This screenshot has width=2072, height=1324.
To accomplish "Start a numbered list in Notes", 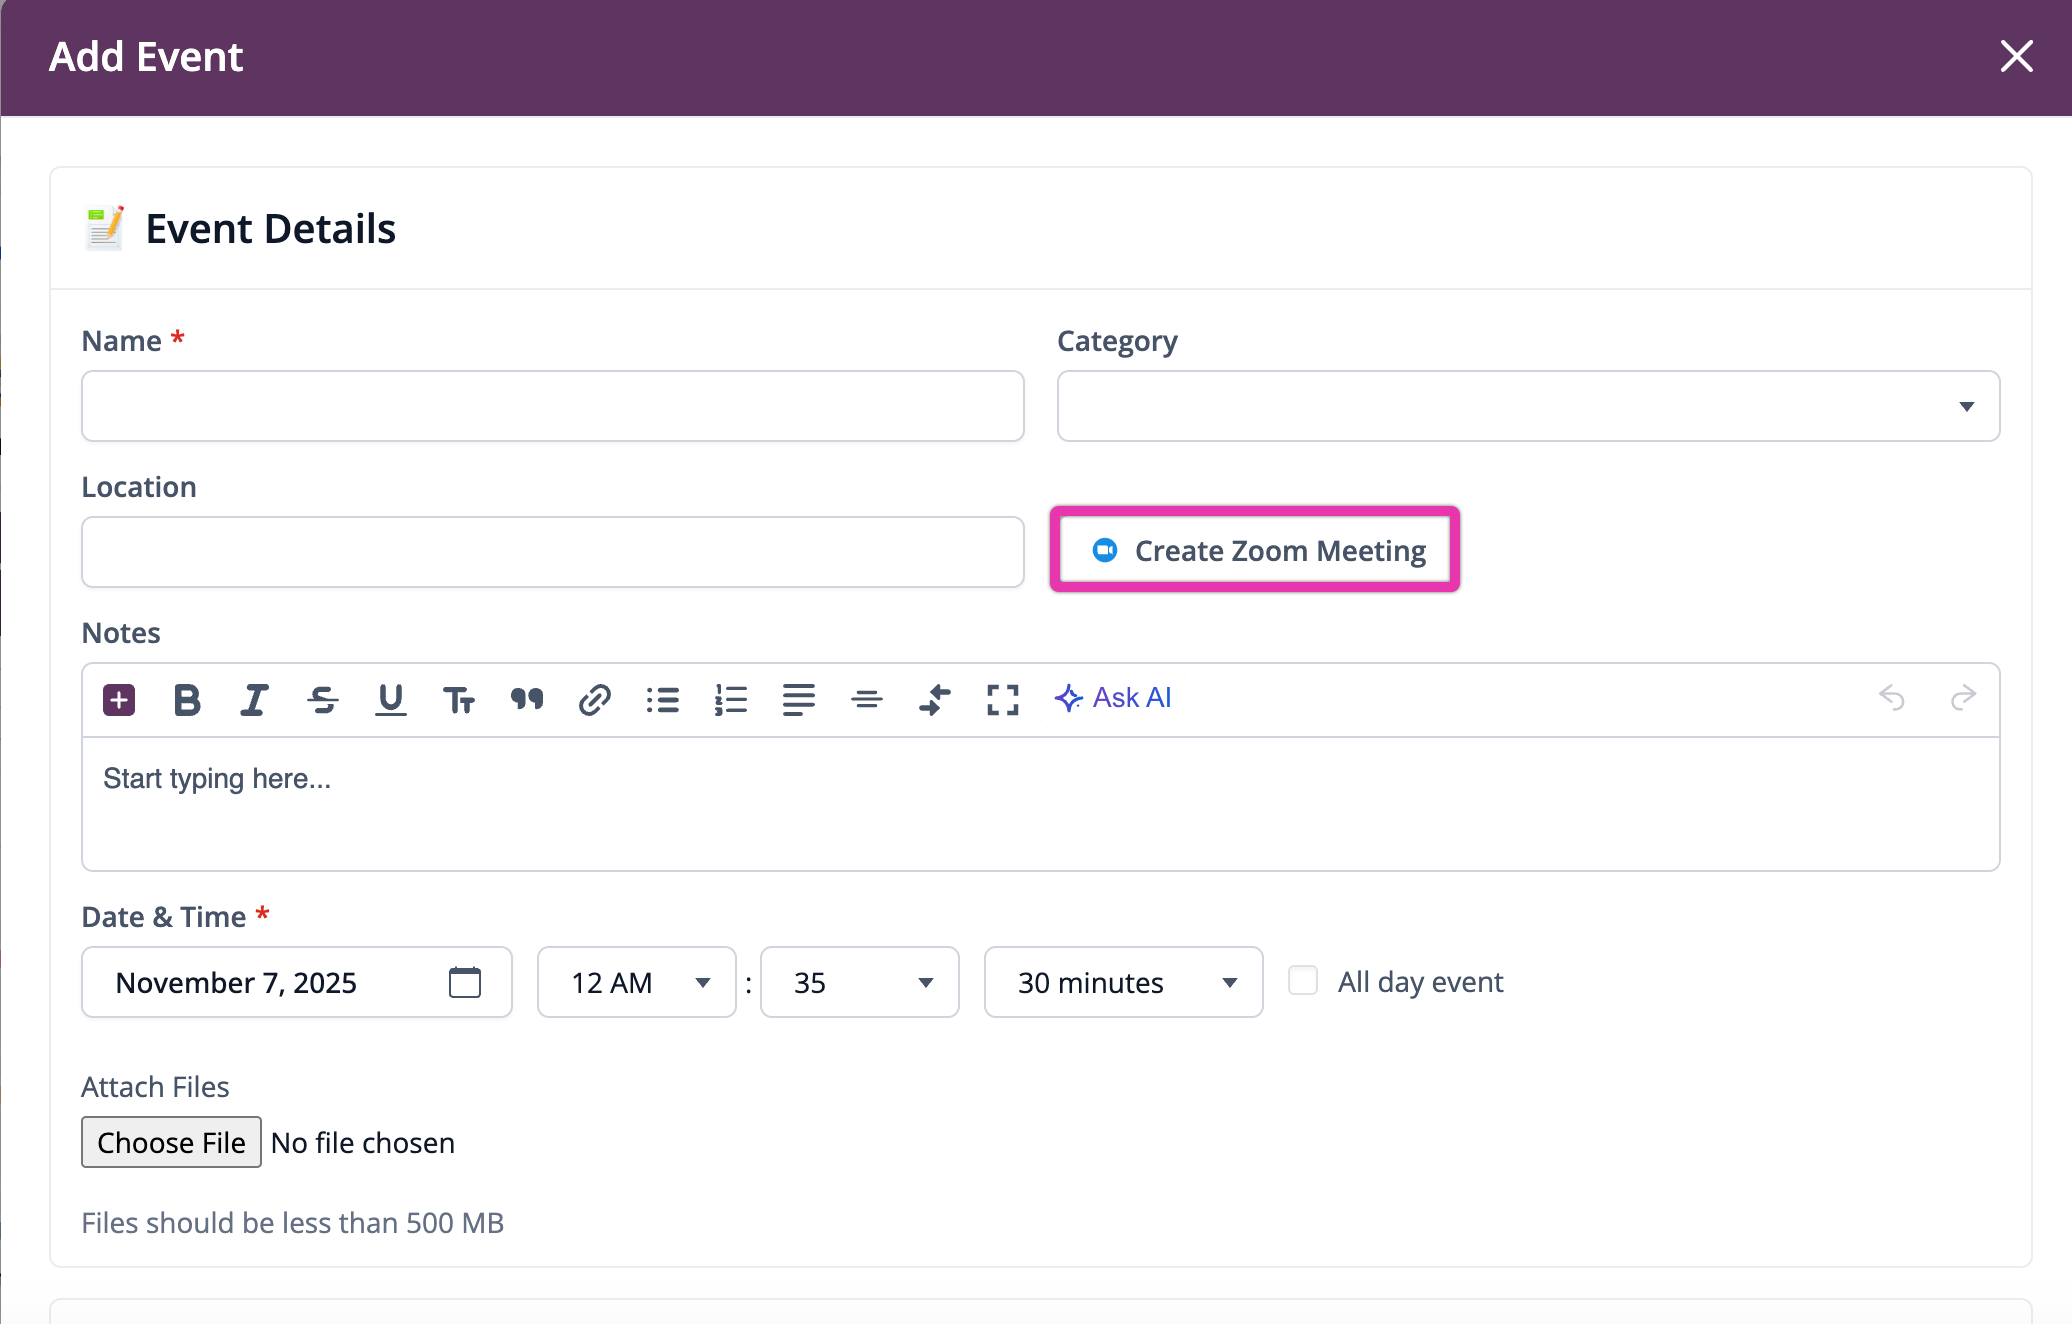I will click(731, 699).
